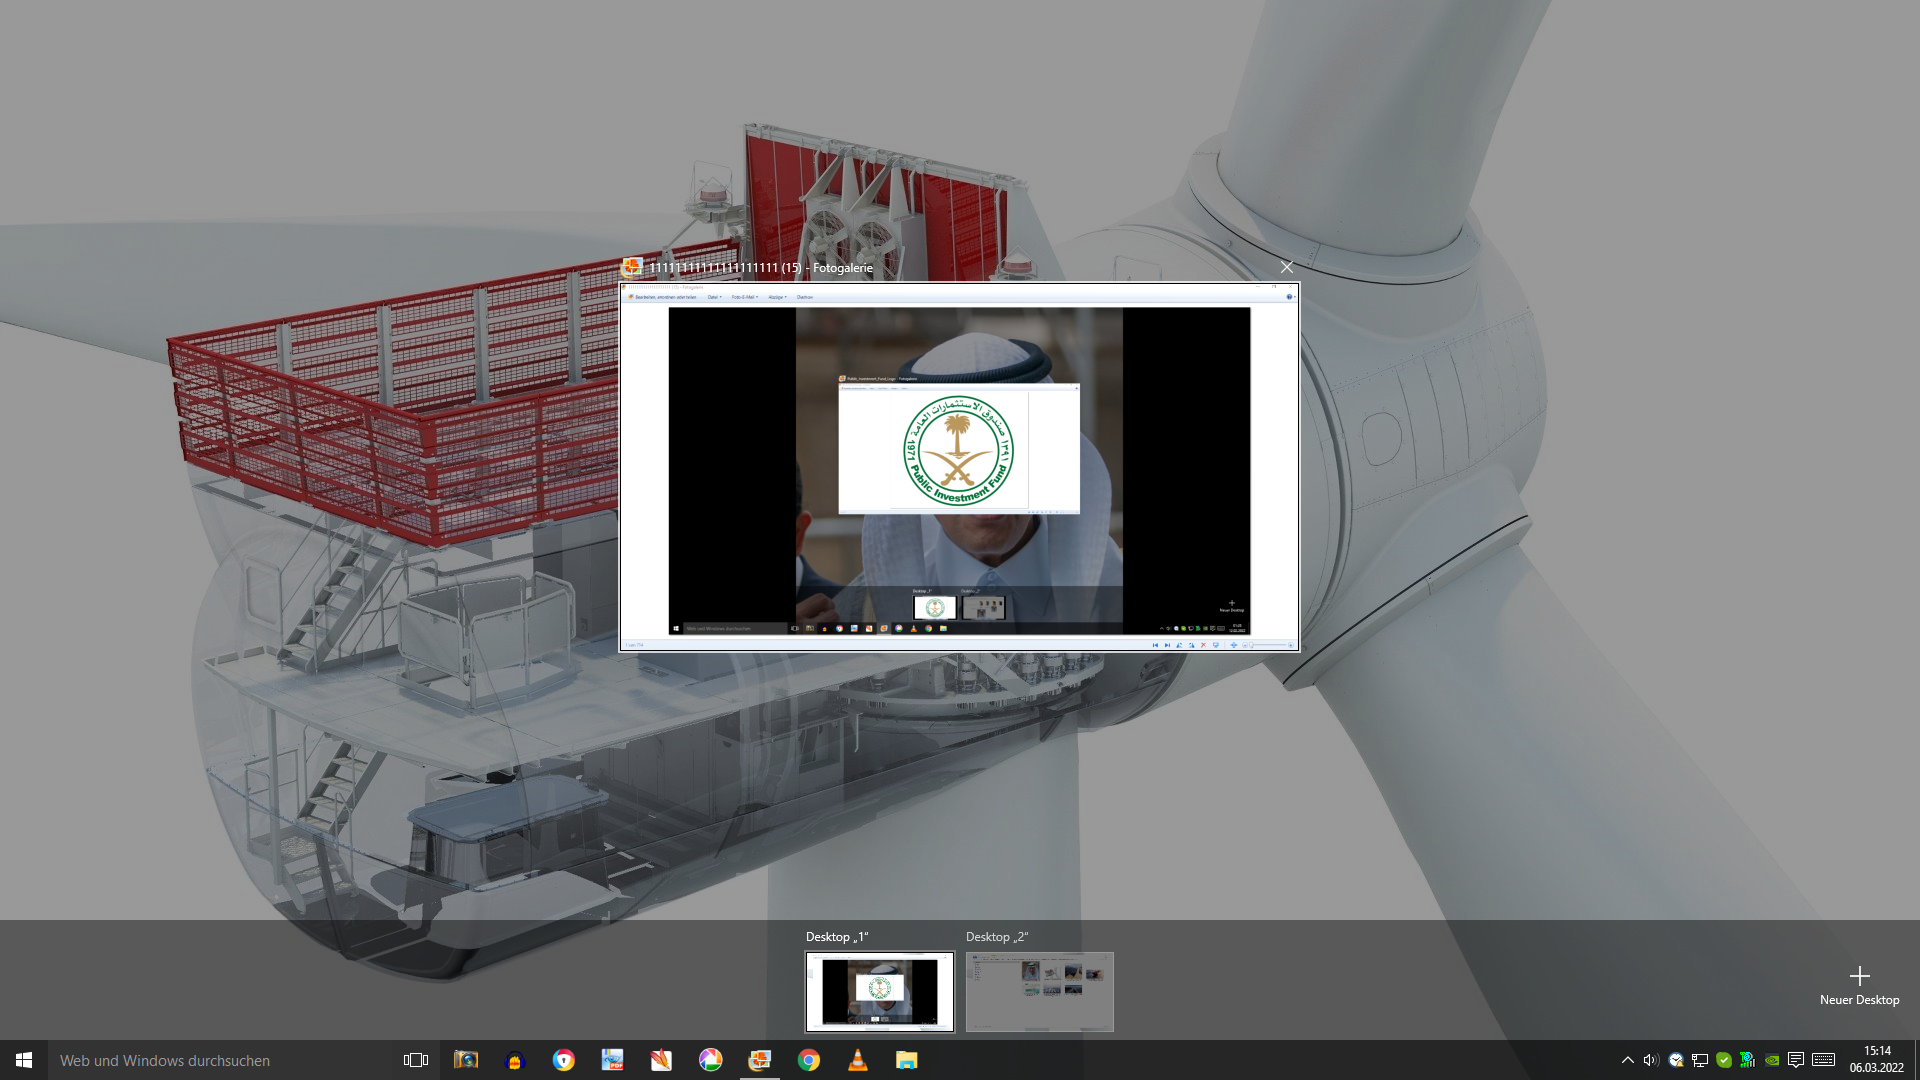1920x1080 pixels.
Task: Open VLC media player from taskbar
Action: [x=858, y=1060]
